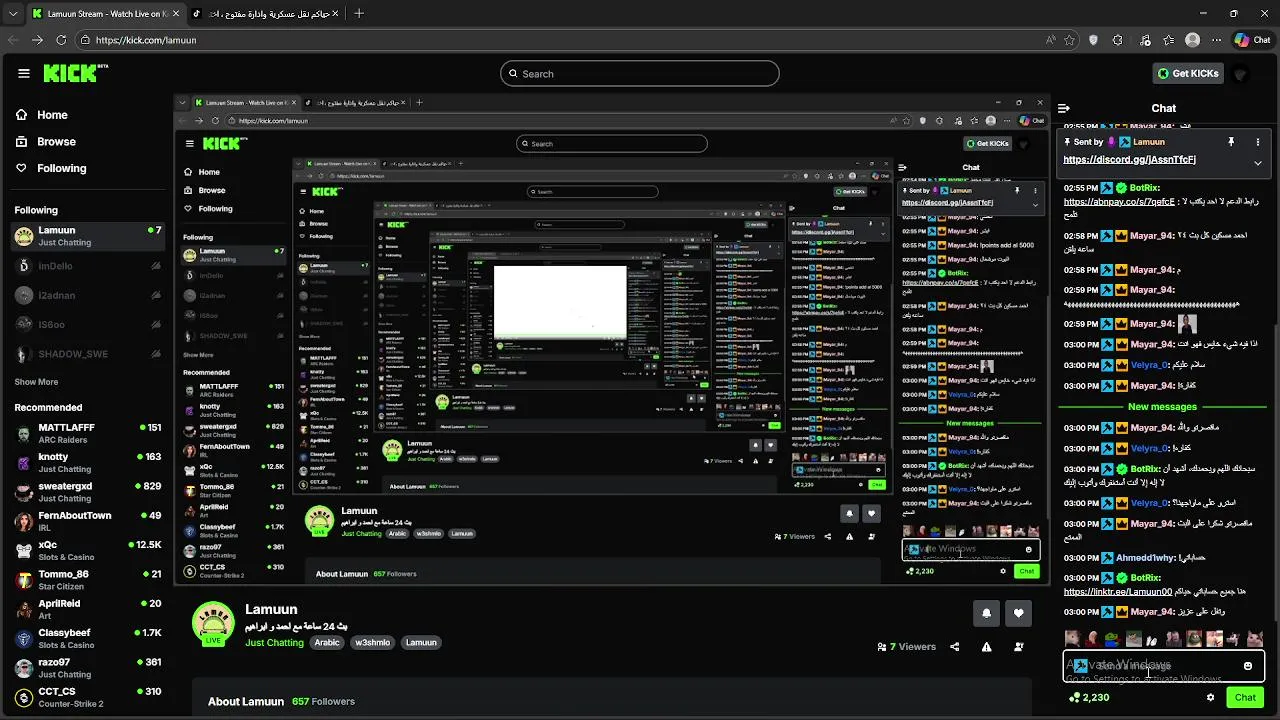Open sweatergxd recommended channel
Viewport: 1280px width, 720px height.
87,492
